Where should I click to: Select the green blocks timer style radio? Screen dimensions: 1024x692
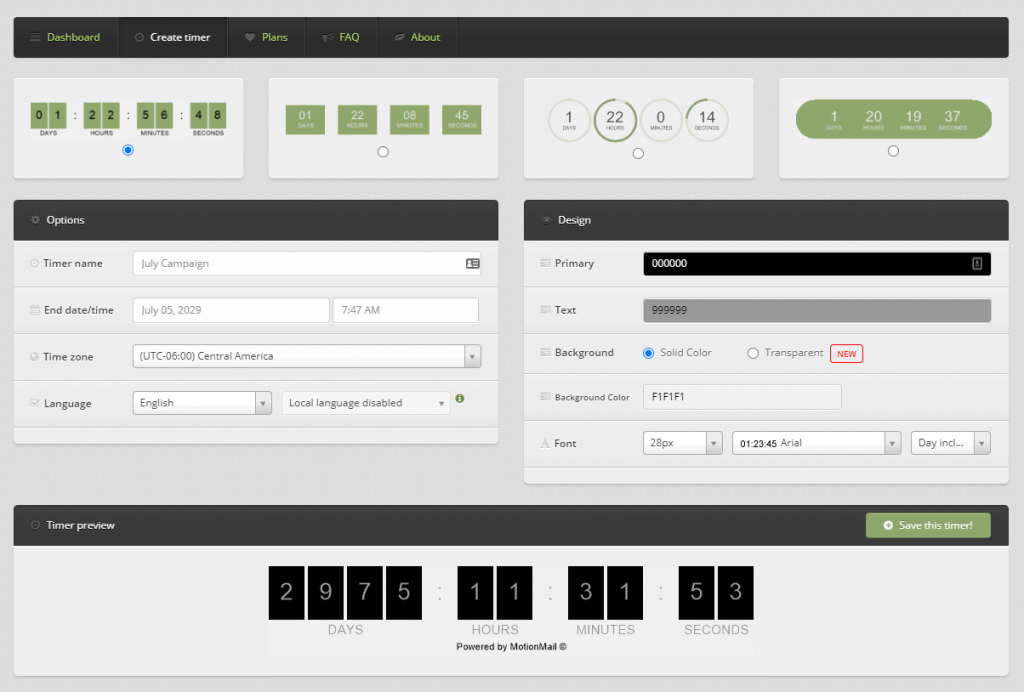(x=383, y=151)
